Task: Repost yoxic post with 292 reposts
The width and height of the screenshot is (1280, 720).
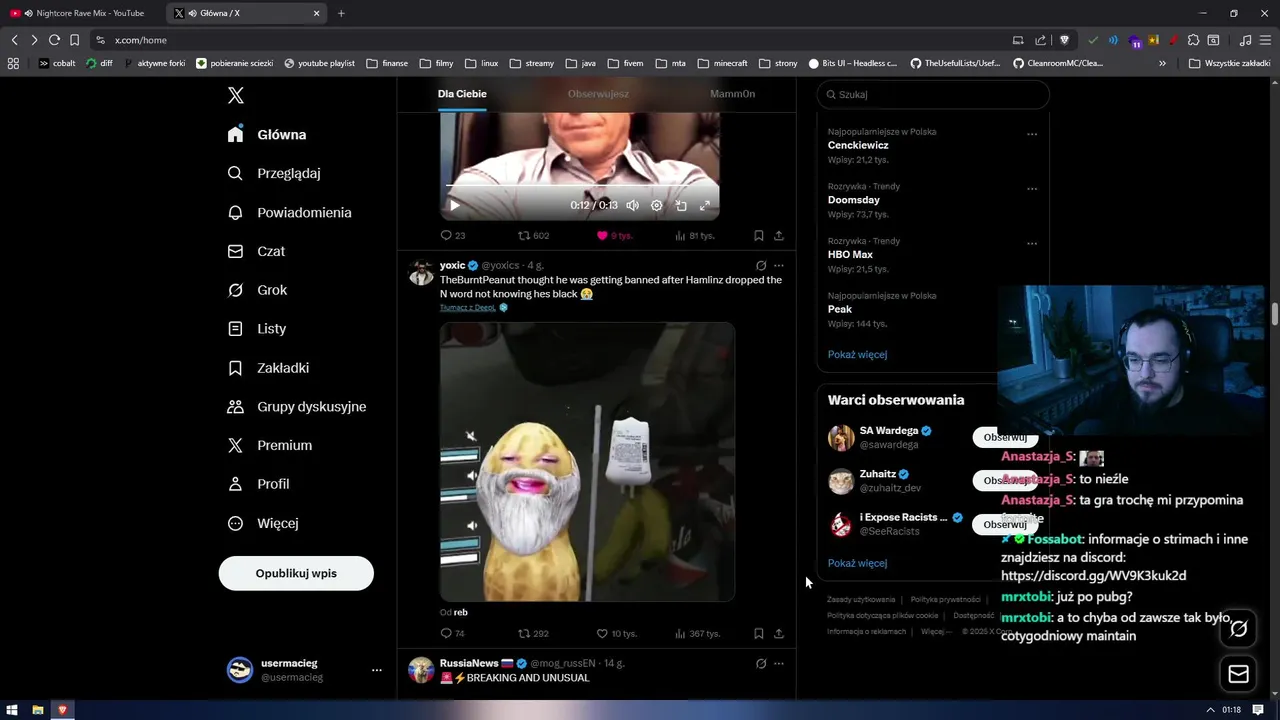Action: click(x=533, y=634)
